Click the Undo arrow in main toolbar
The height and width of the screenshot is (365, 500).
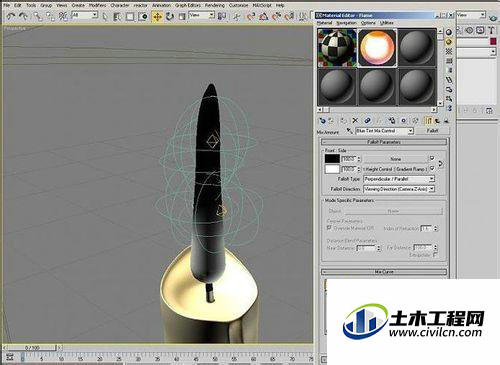click(x=11, y=16)
